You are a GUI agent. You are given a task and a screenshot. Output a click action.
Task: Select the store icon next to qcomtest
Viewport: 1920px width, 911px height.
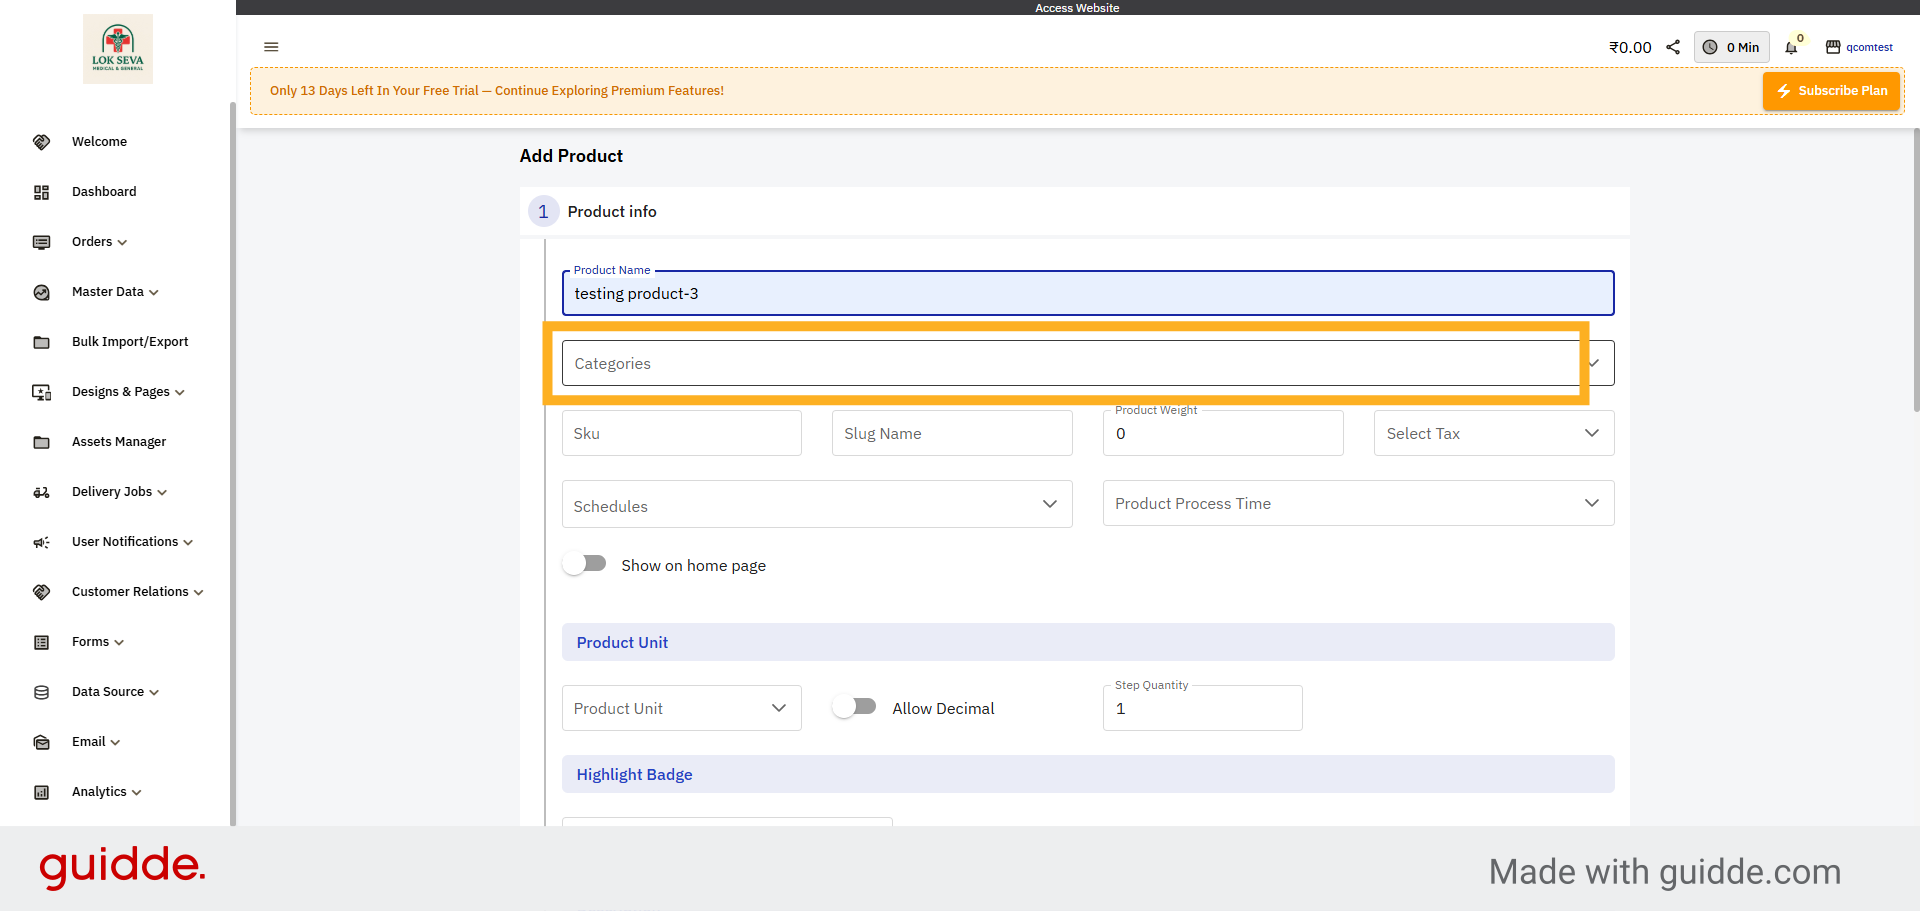point(1833,47)
